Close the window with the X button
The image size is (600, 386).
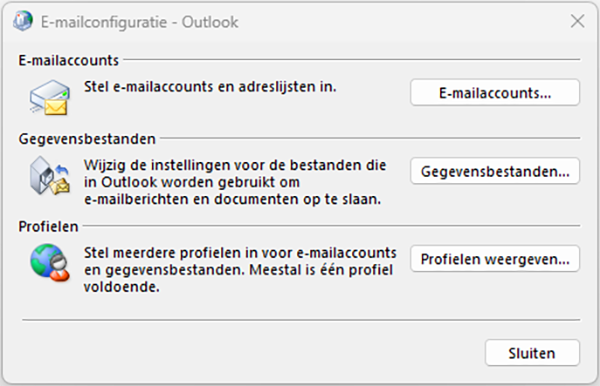click(577, 21)
